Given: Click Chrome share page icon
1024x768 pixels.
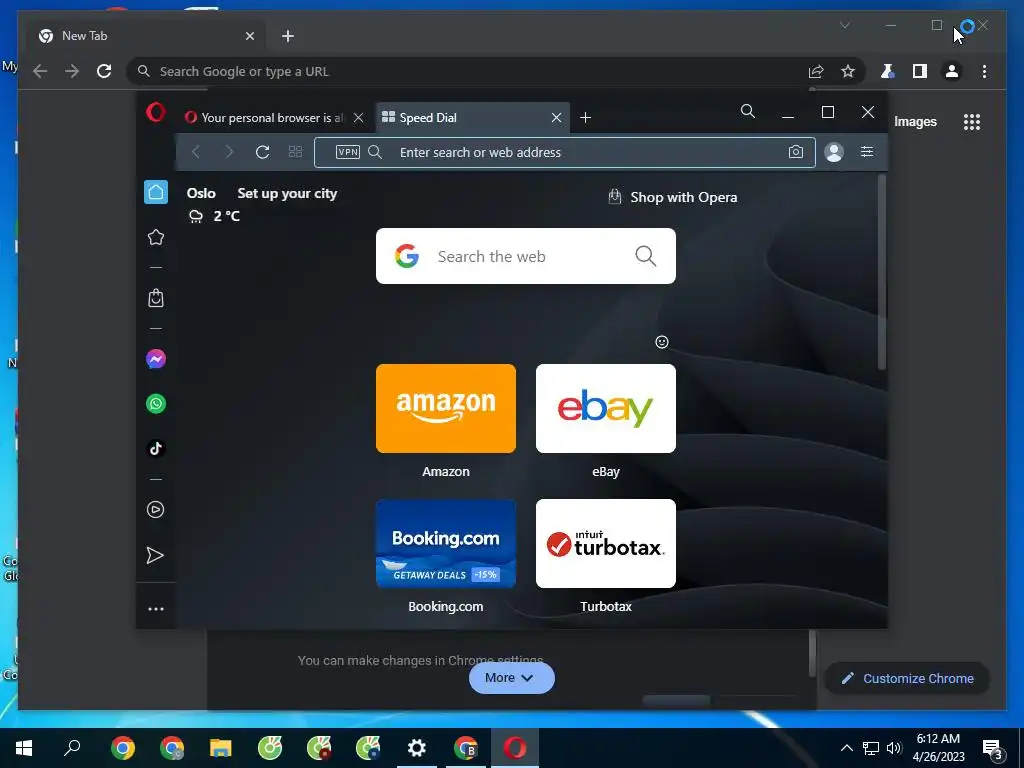Looking at the screenshot, I should pos(816,71).
